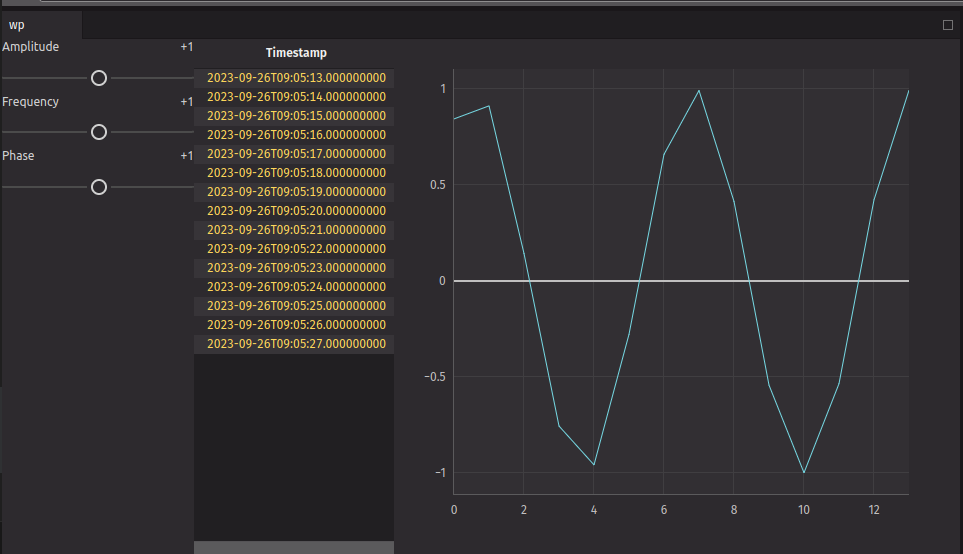Click the Amplitude +1 value label
This screenshot has width=963, height=554.
click(186, 47)
